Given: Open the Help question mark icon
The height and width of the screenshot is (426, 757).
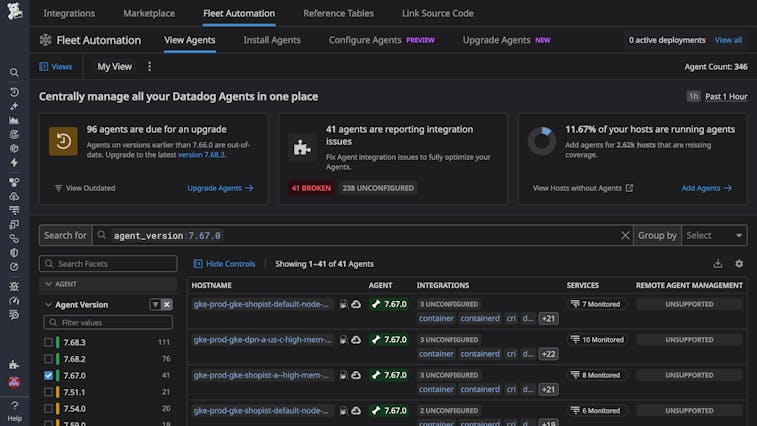Looking at the screenshot, I should [x=14, y=406].
